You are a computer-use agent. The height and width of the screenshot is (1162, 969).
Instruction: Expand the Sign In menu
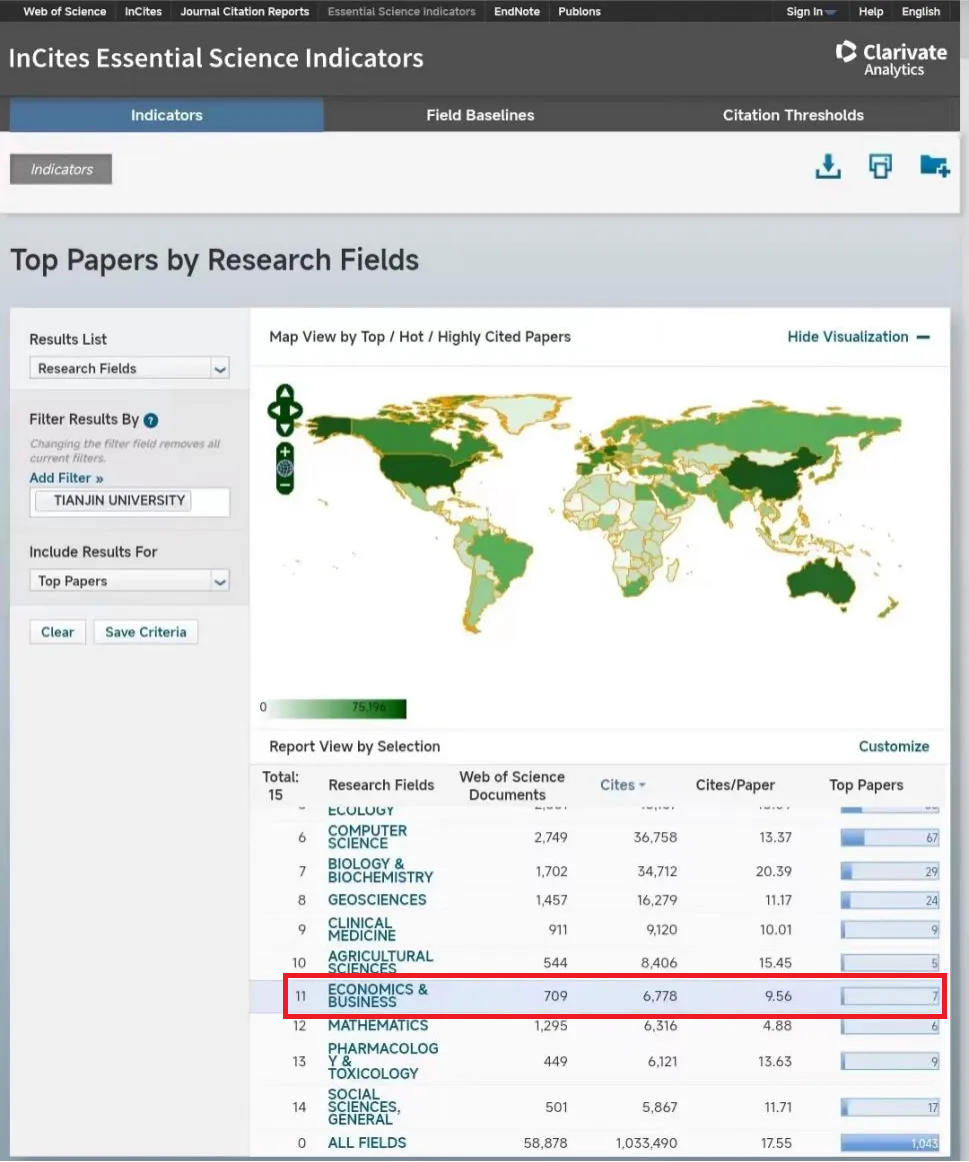pos(810,12)
